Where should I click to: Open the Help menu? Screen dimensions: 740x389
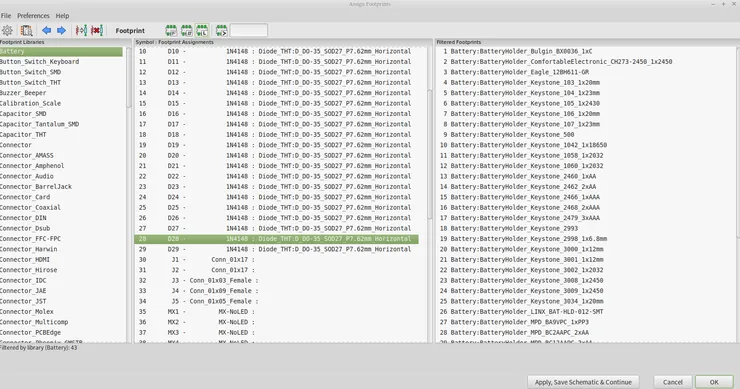62,16
